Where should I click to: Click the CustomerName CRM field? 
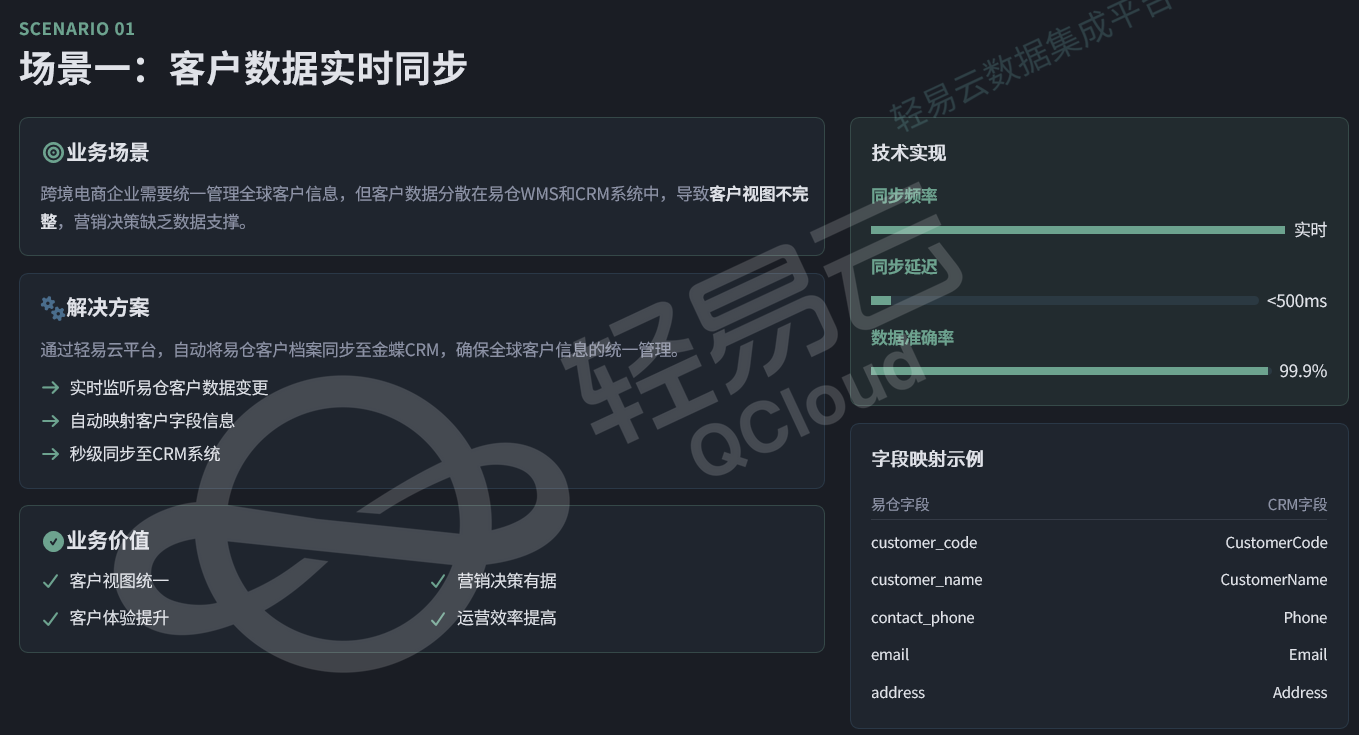click(1273, 580)
